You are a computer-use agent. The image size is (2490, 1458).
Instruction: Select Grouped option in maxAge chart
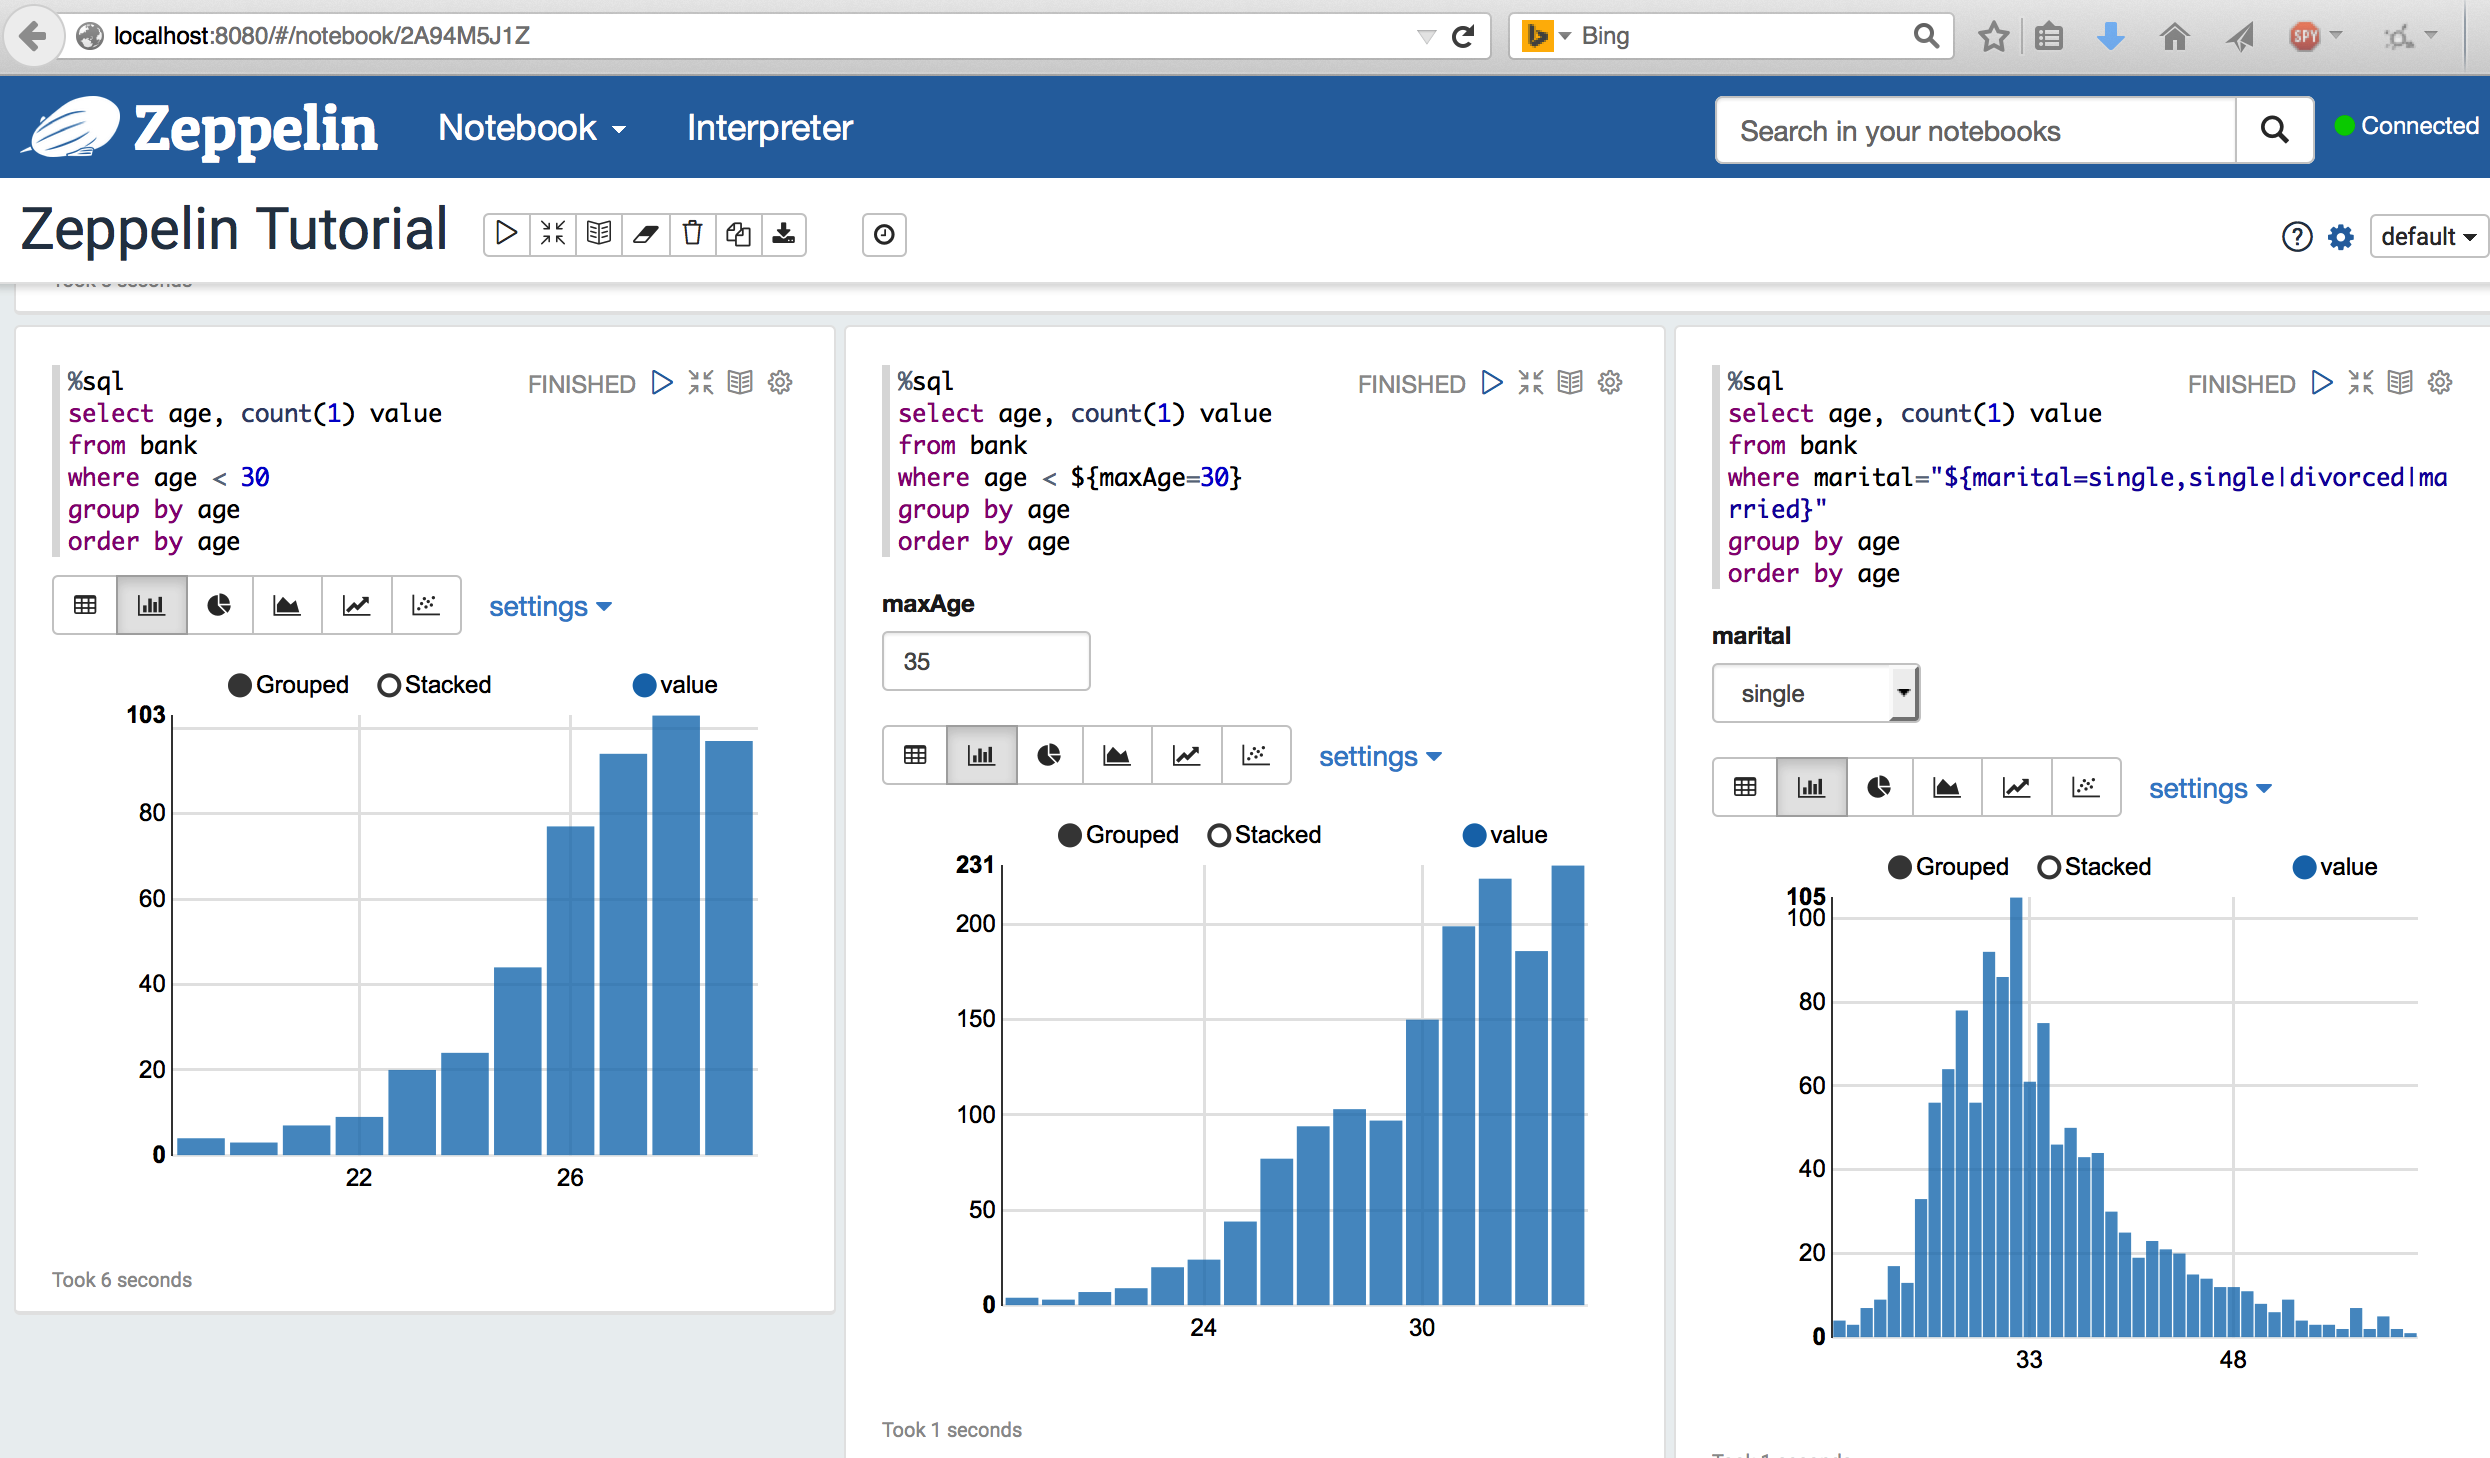click(x=1070, y=835)
